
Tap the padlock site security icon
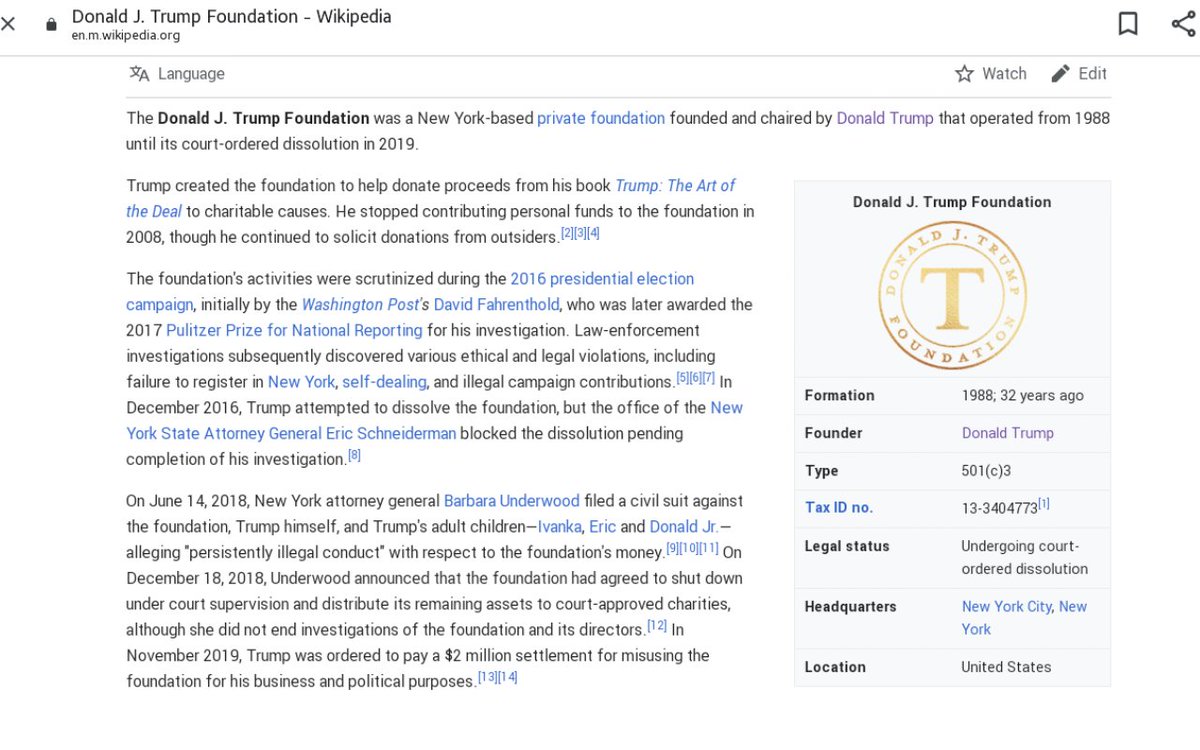51,25
